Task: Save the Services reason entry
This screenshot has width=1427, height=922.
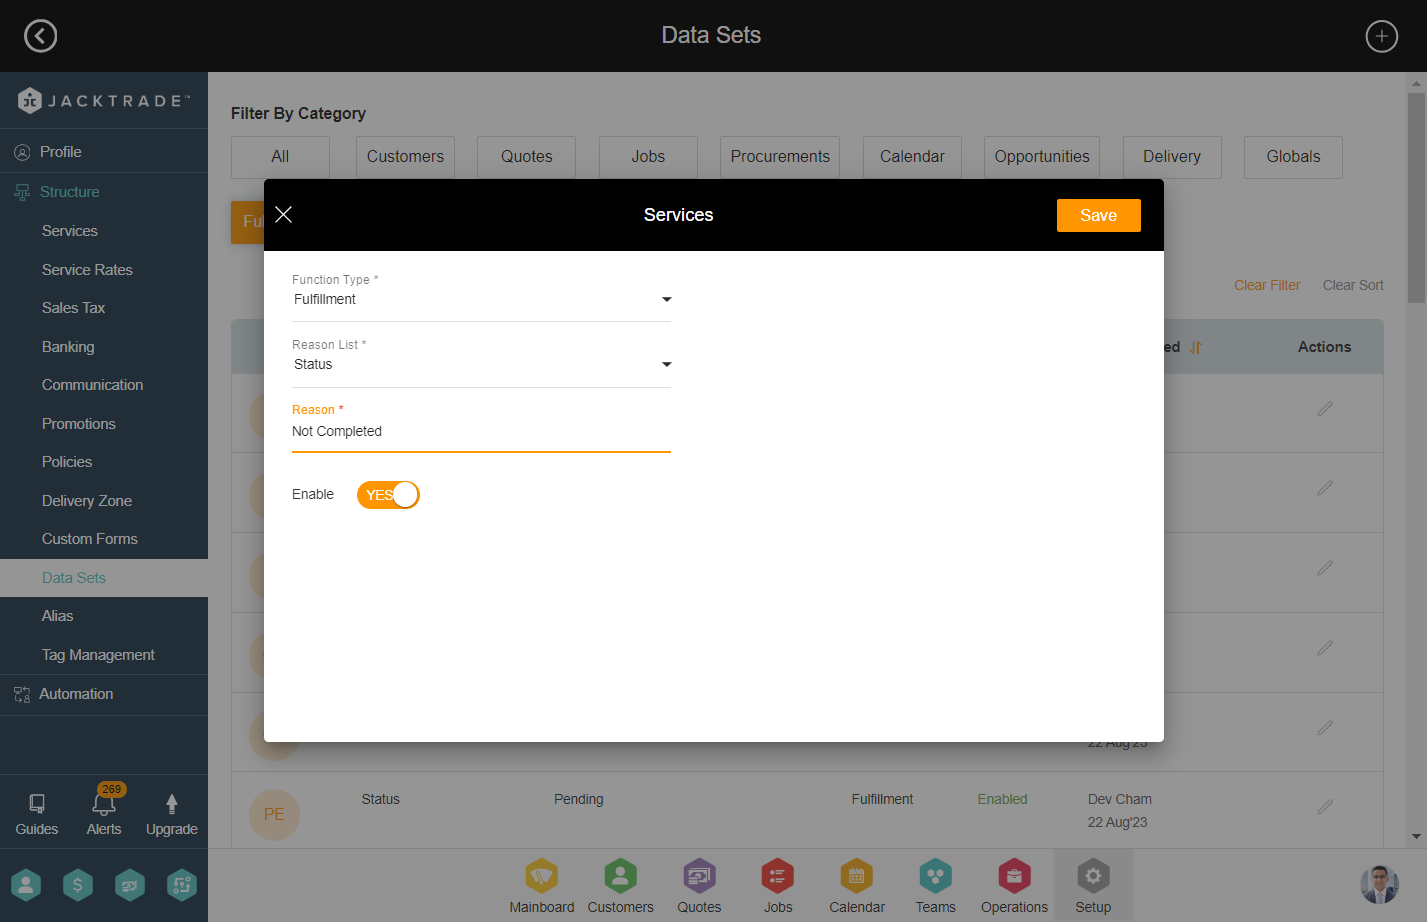Action: tap(1098, 215)
